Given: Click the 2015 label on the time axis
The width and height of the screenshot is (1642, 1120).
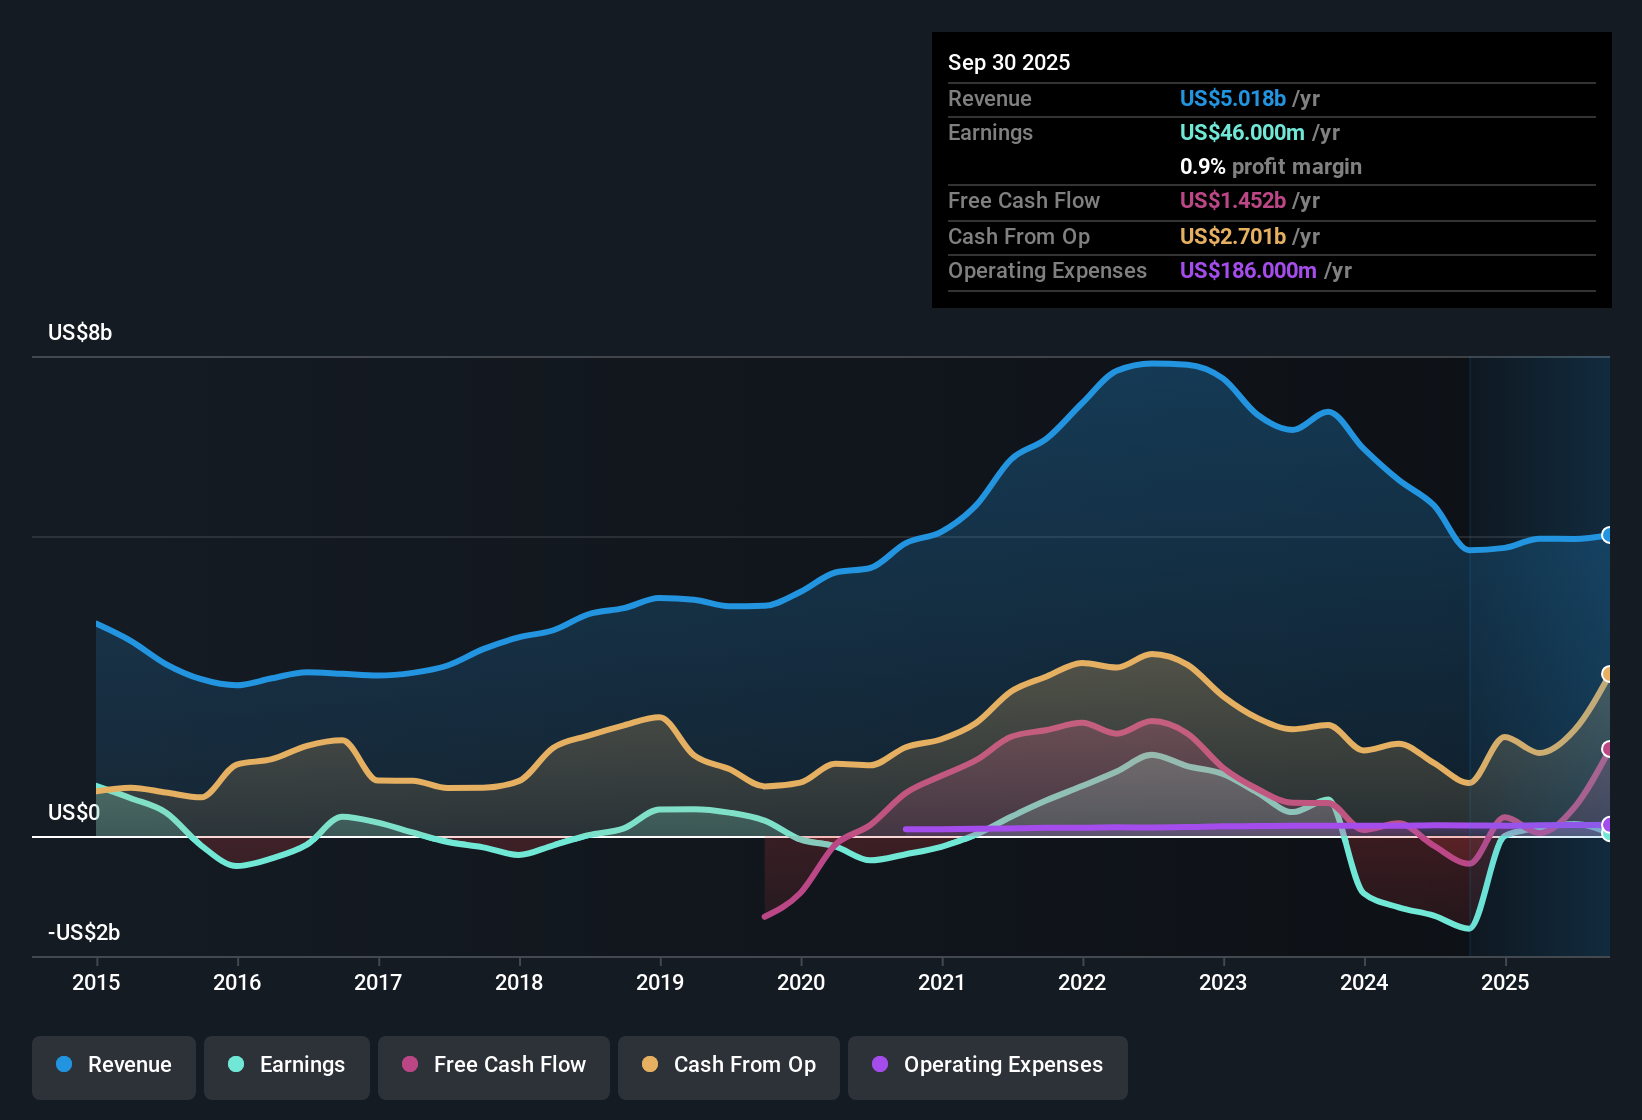Looking at the screenshot, I should (96, 983).
